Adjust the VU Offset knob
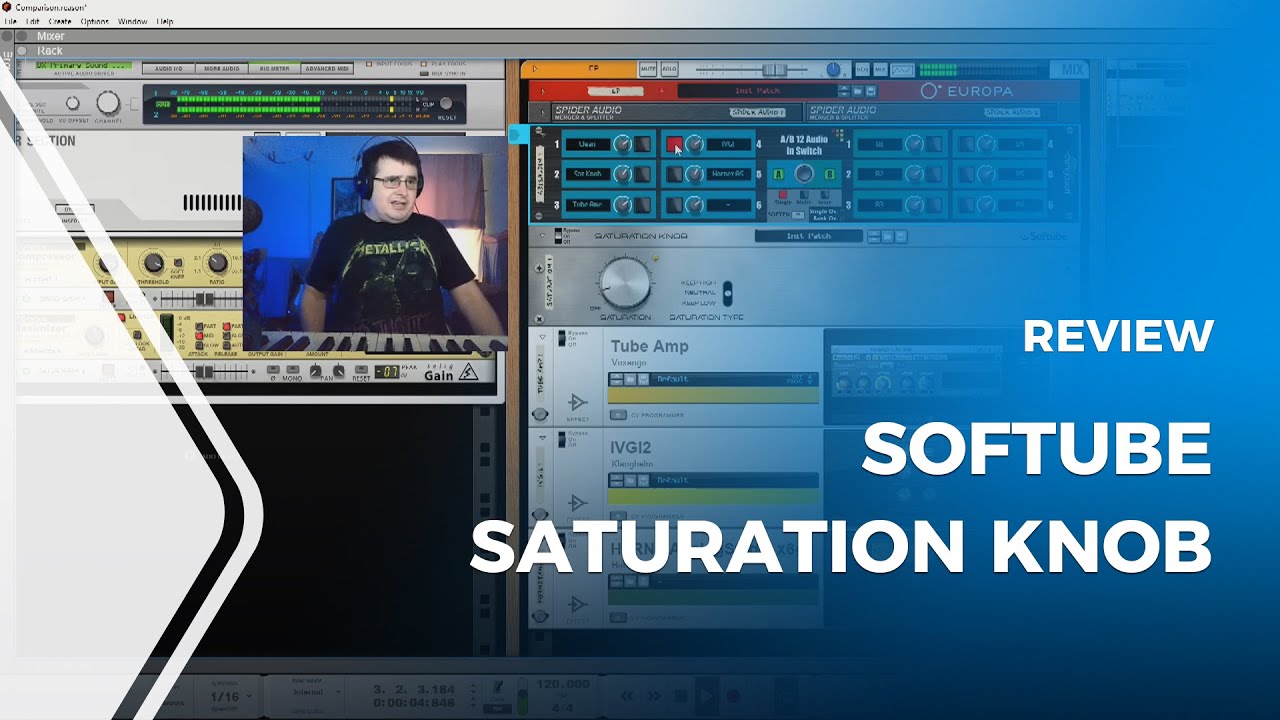1280x720 pixels. point(71,103)
